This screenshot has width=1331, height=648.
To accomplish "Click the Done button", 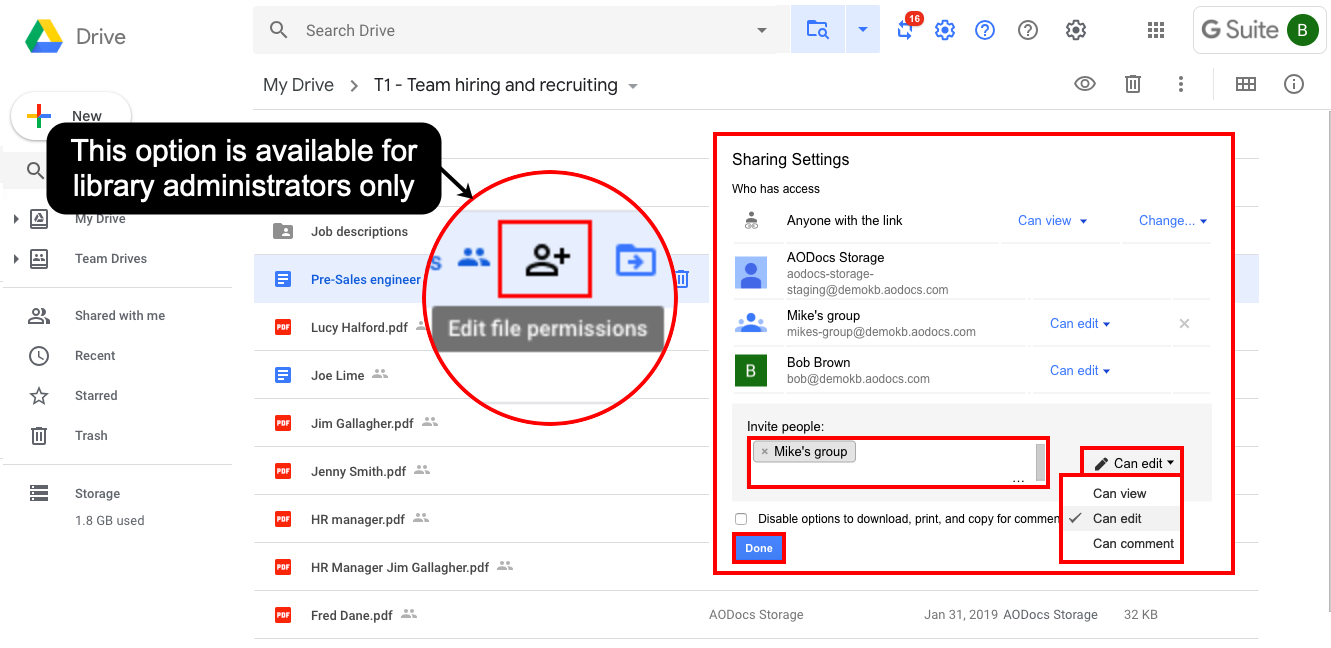I will click(x=759, y=548).
